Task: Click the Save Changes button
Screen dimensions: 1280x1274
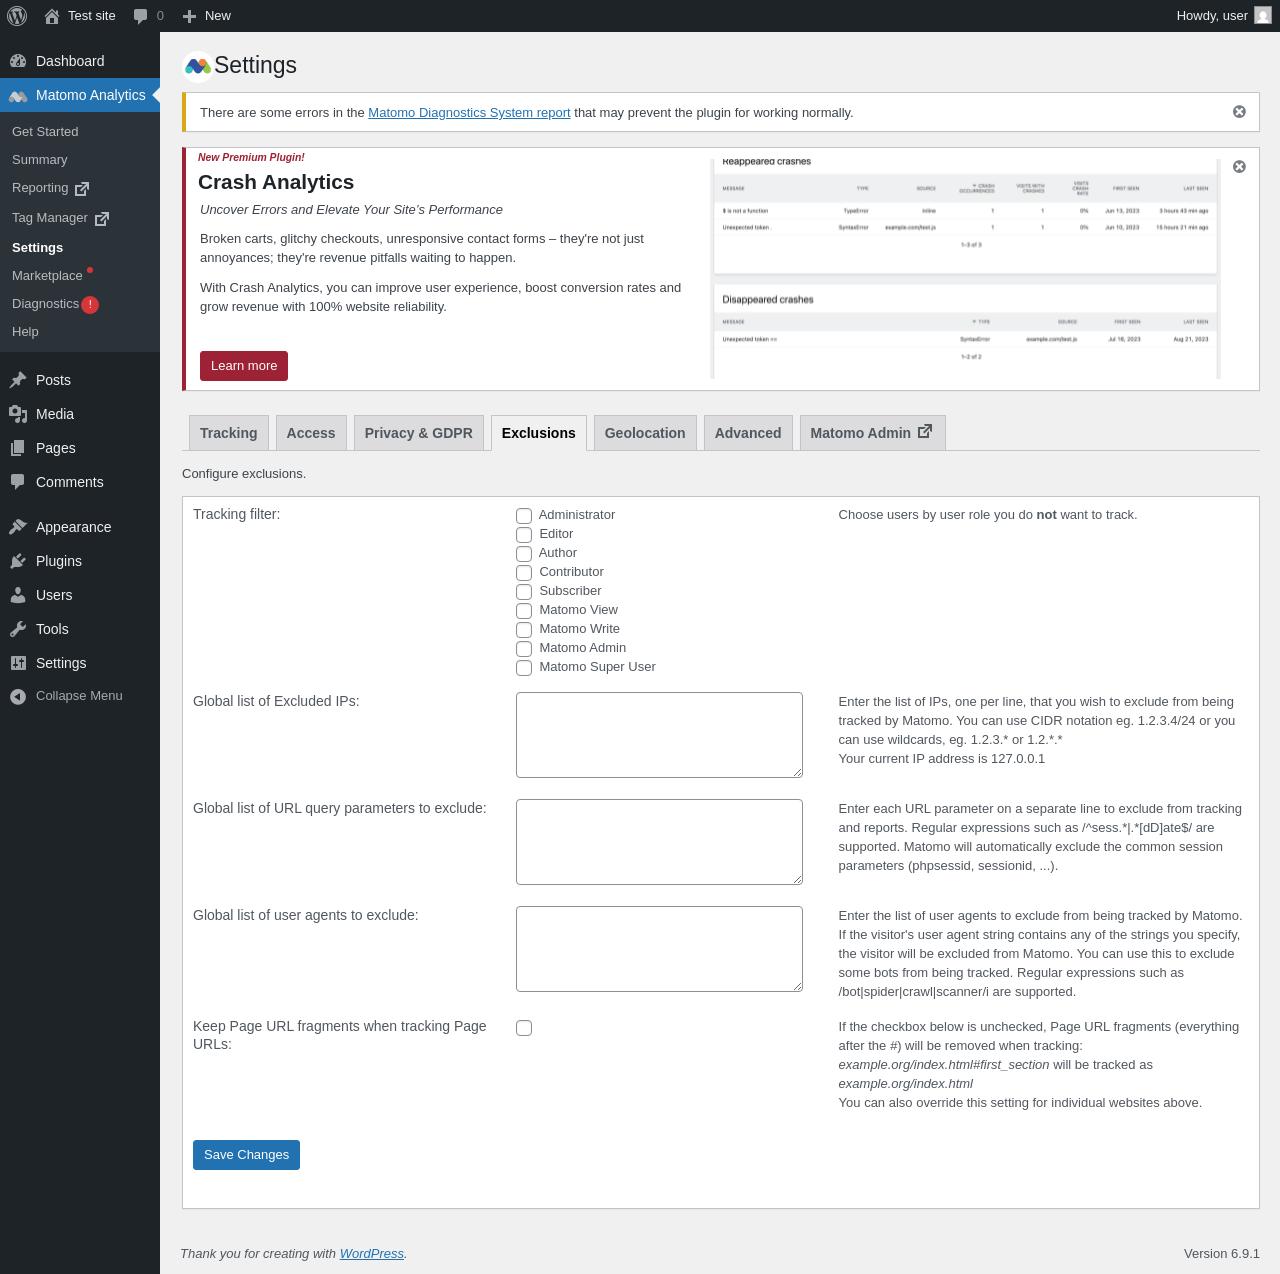Action: (x=246, y=1155)
